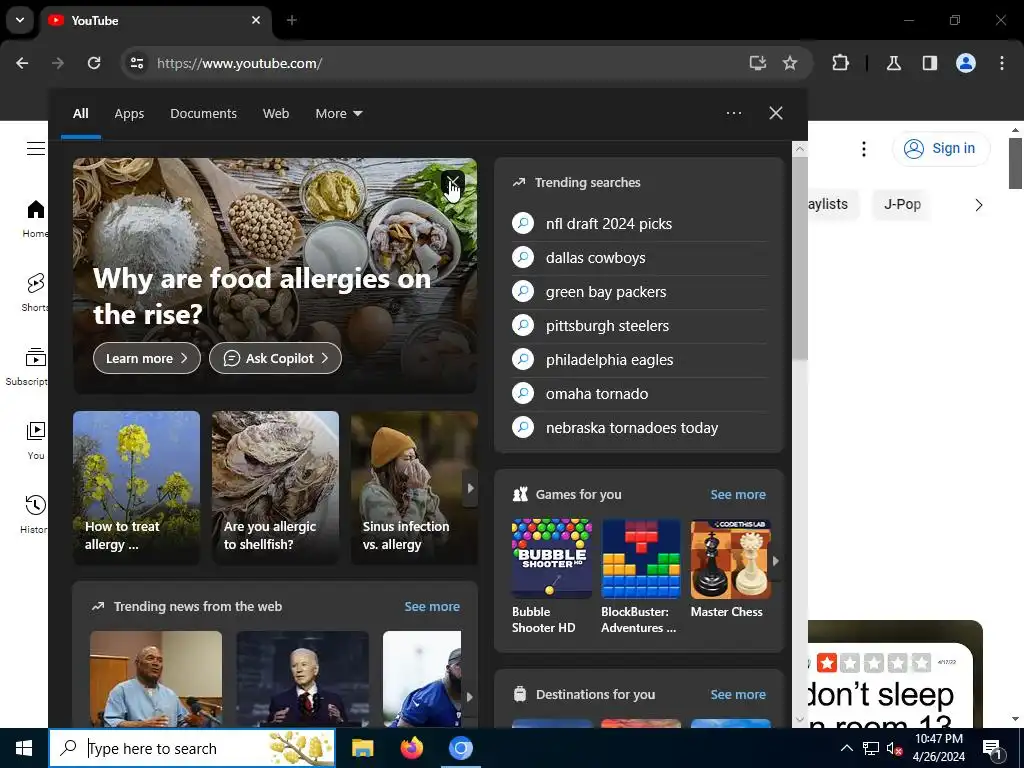Open the Extensions puzzle icon
Viewport: 1024px width, 768px height.
tap(840, 63)
